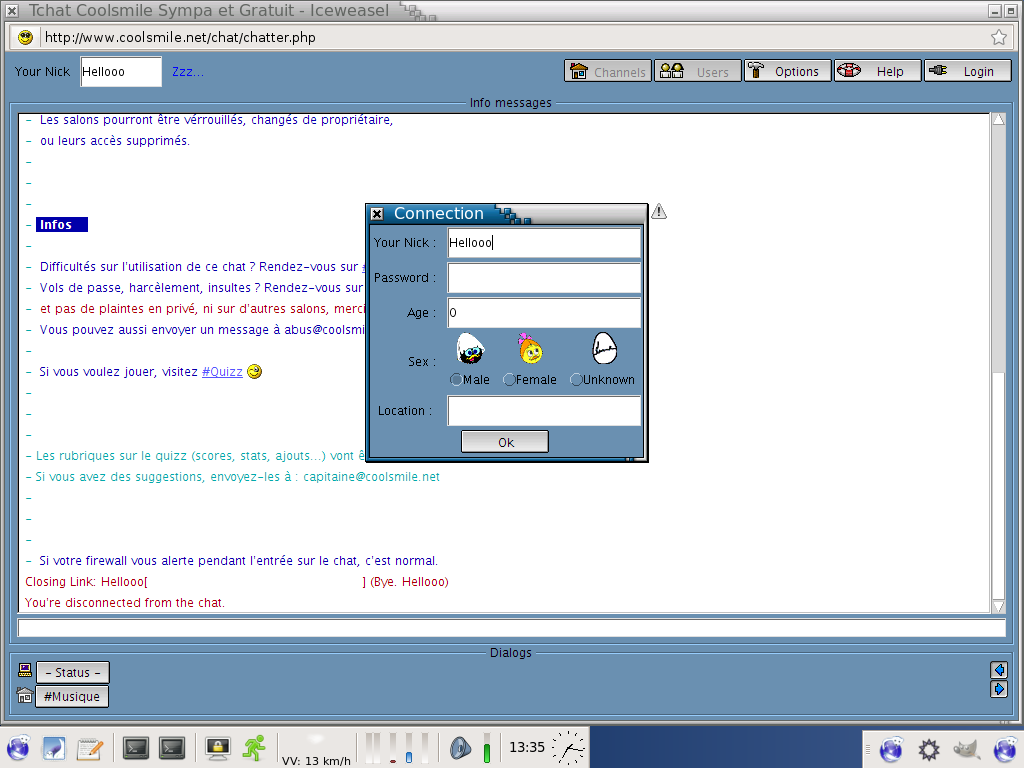Click the Zzz... away status link
The width and height of the screenshot is (1024, 768).
click(187, 72)
